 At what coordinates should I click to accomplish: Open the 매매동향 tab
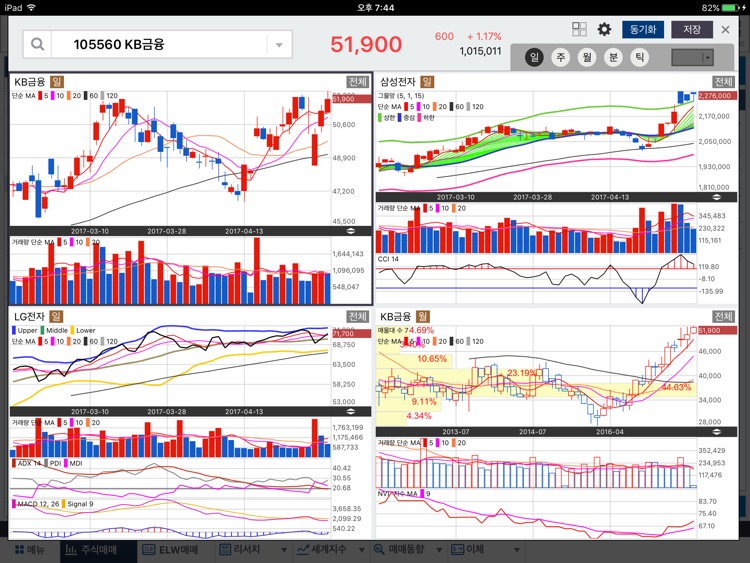[x=399, y=550]
